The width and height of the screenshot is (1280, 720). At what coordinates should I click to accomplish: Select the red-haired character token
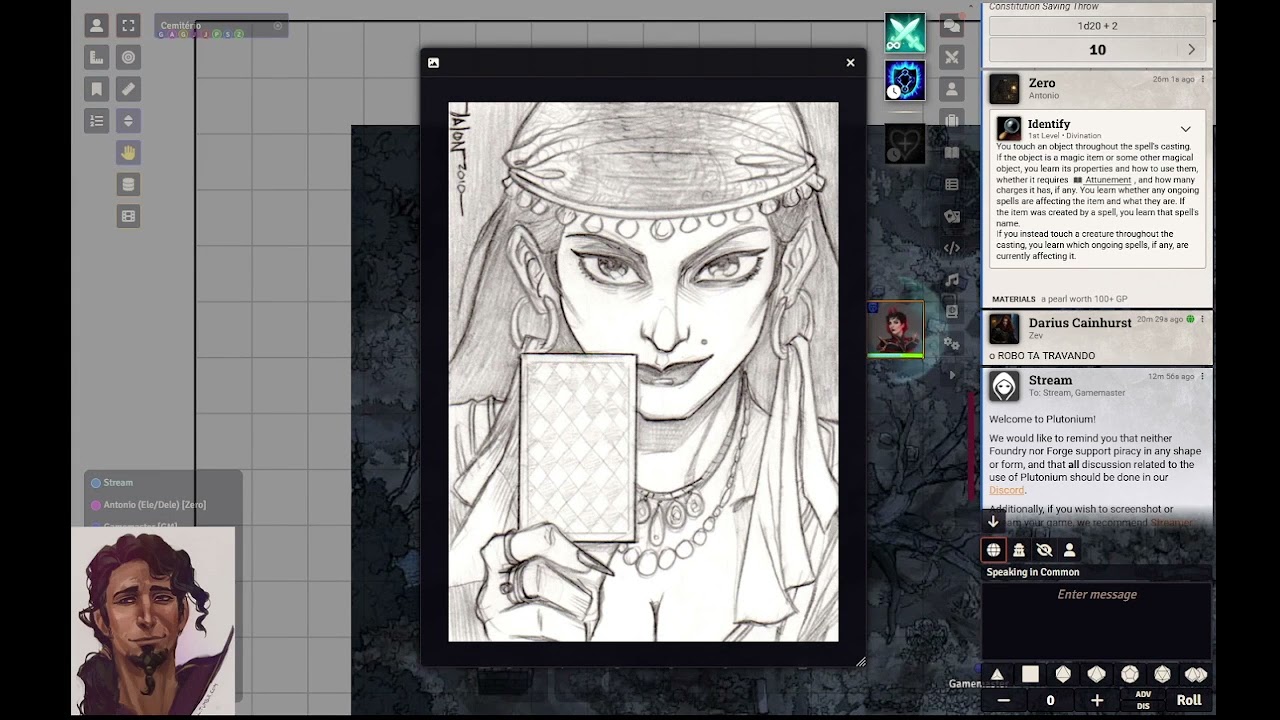point(896,329)
